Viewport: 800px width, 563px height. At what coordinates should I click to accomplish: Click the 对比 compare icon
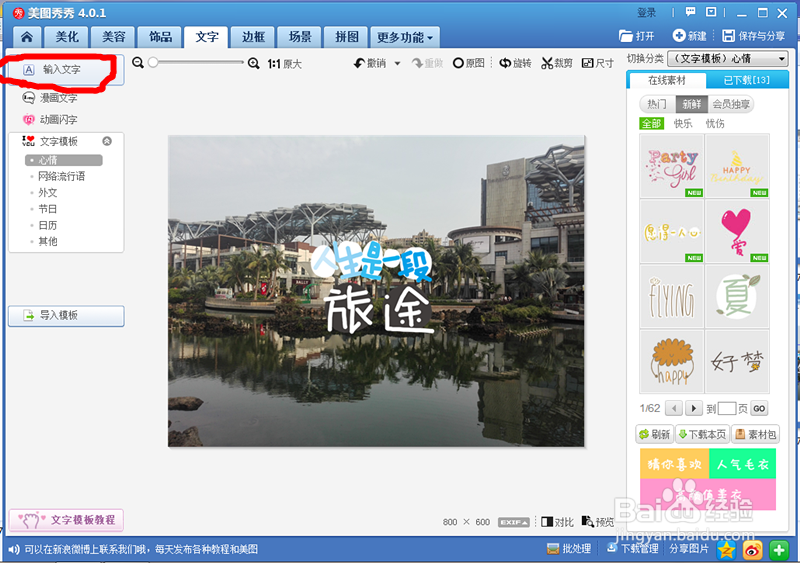click(546, 522)
